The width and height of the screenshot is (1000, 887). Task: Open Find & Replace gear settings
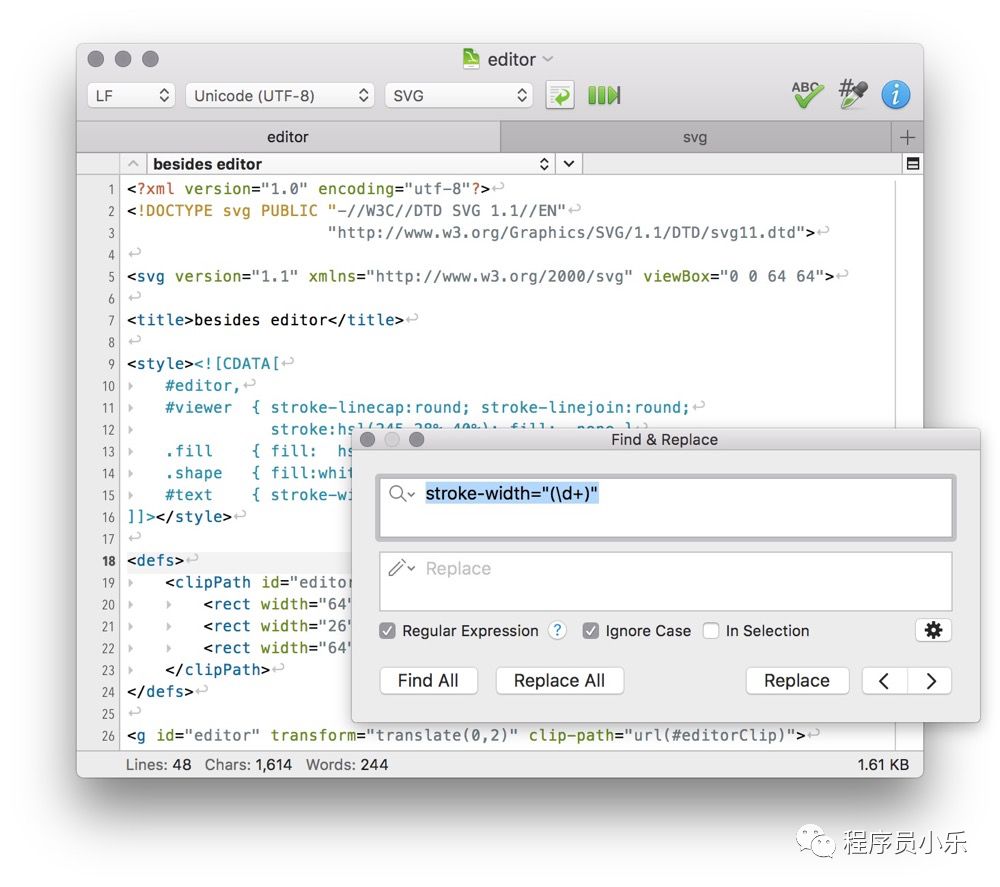933,631
